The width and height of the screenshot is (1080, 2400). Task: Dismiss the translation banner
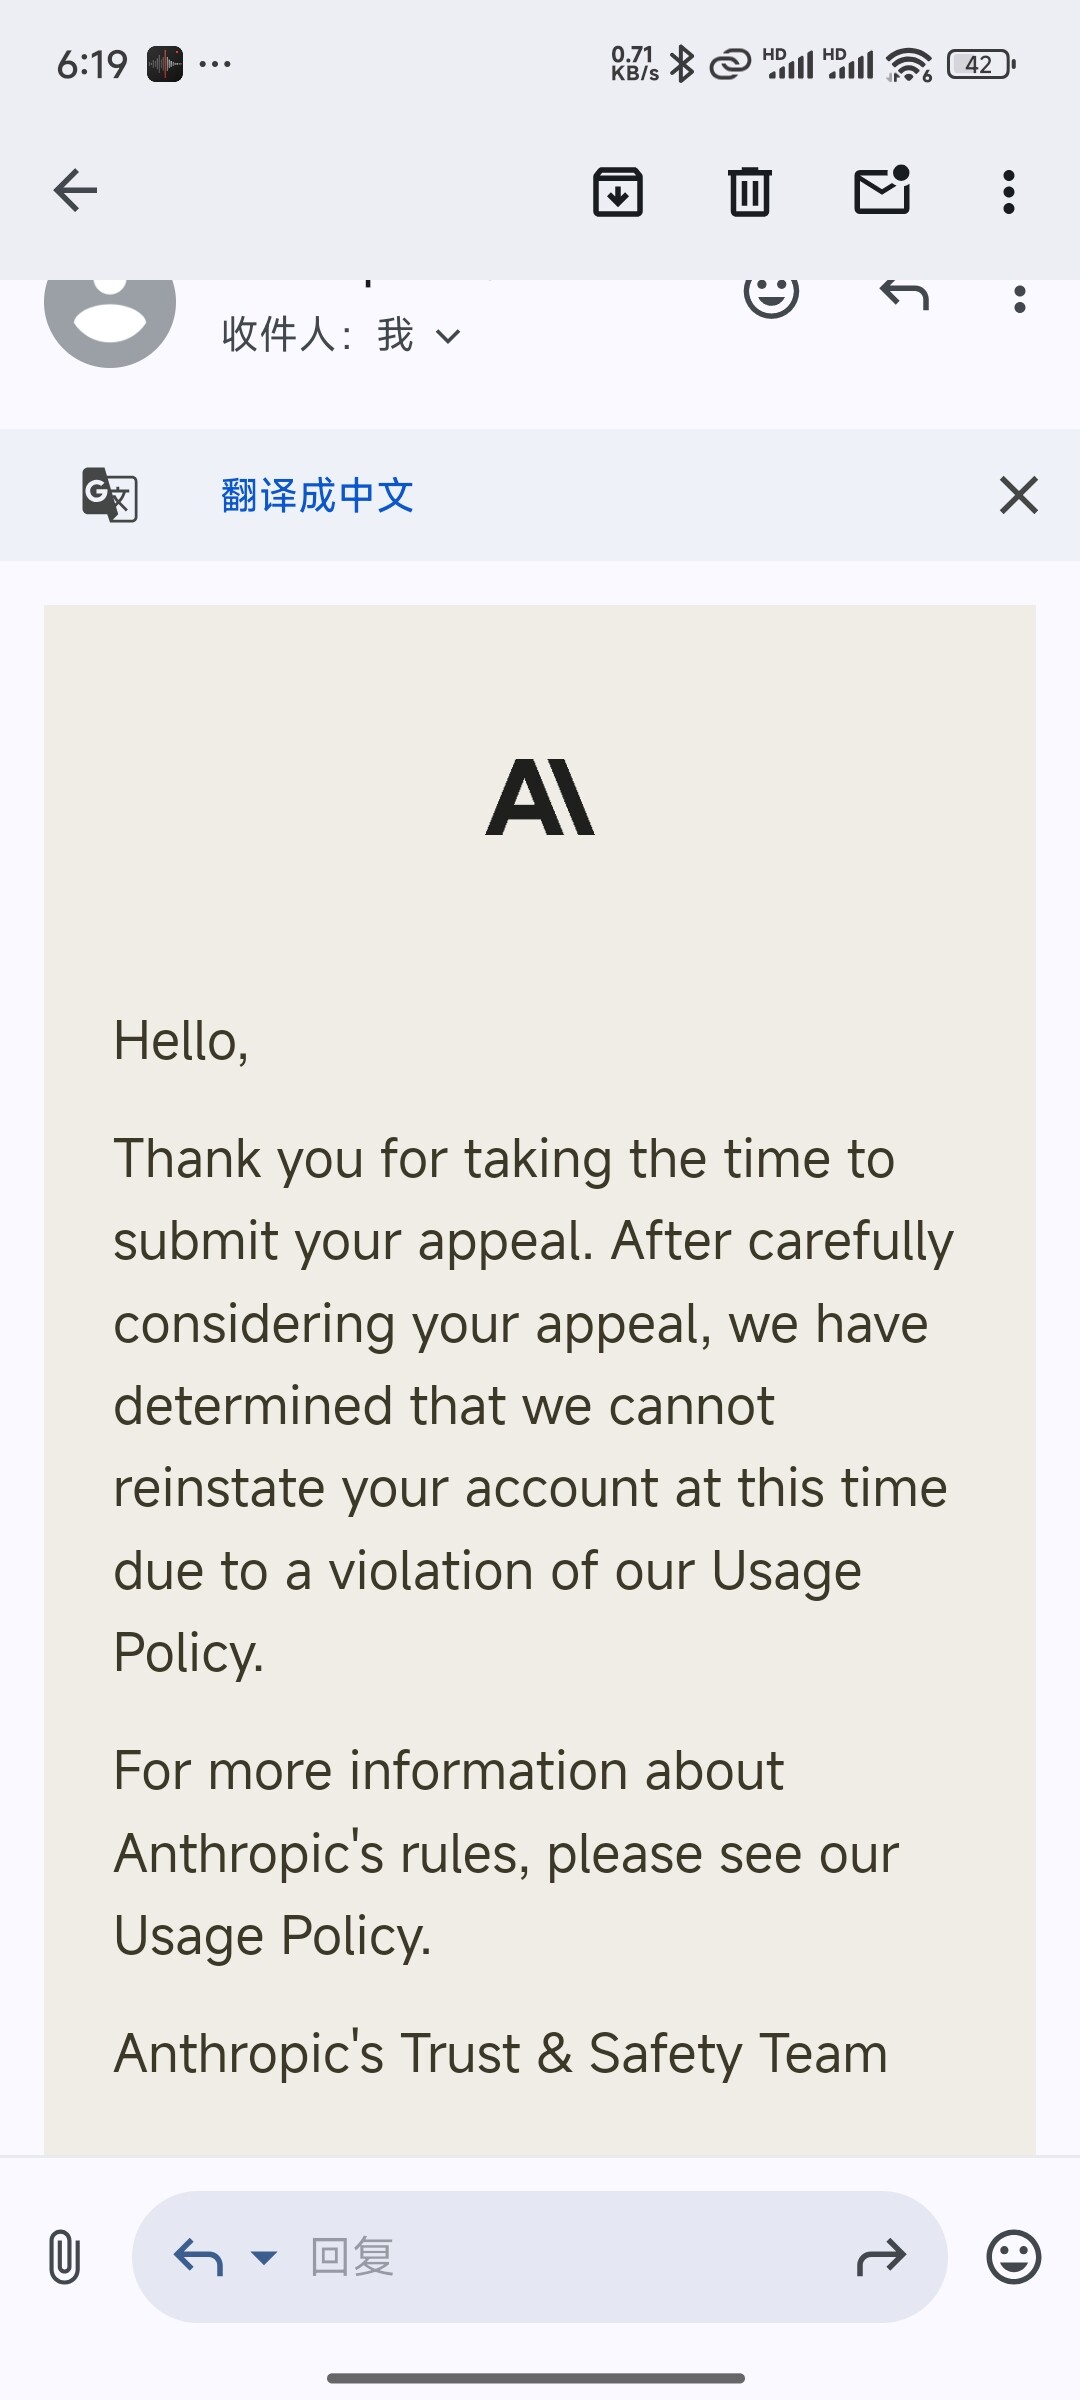coord(1019,495)
